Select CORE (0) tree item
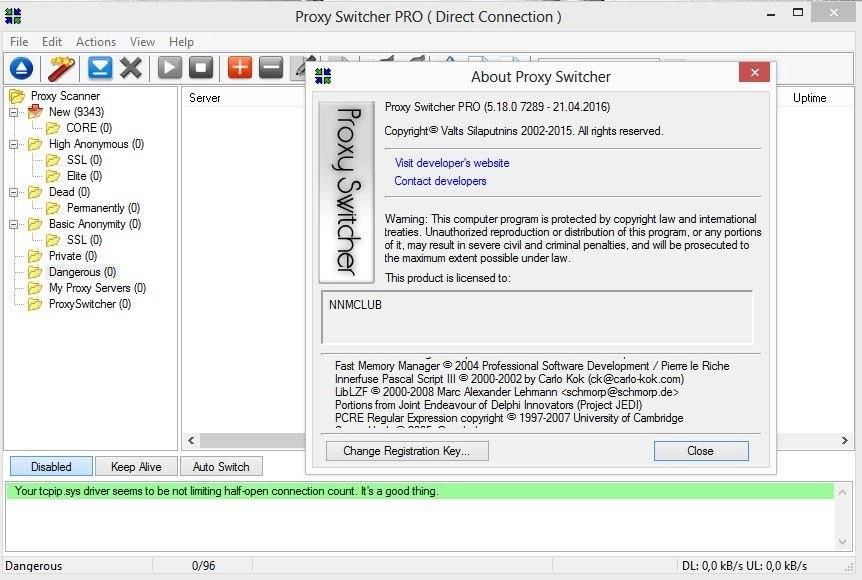The width and height of the screenshot is (862, 580). (89, 128)
